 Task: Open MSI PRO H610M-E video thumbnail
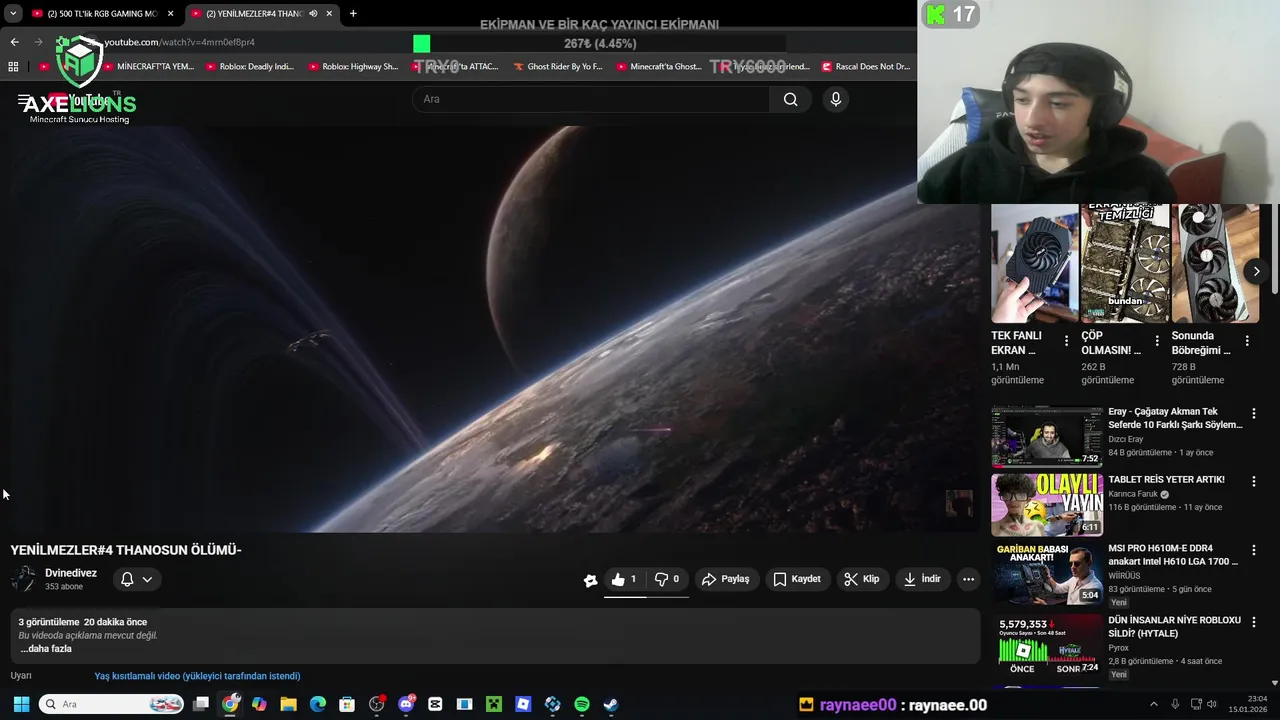coord(1047,573)
